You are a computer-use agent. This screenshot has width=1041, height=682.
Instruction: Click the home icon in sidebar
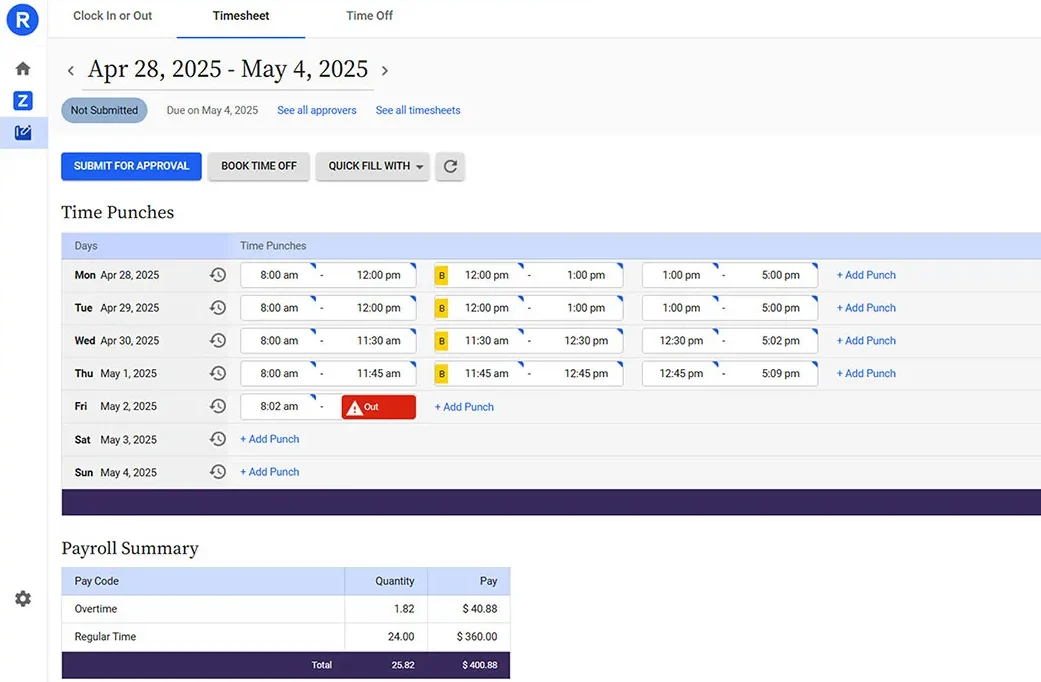pyautogui.click(x=23, y=69)
